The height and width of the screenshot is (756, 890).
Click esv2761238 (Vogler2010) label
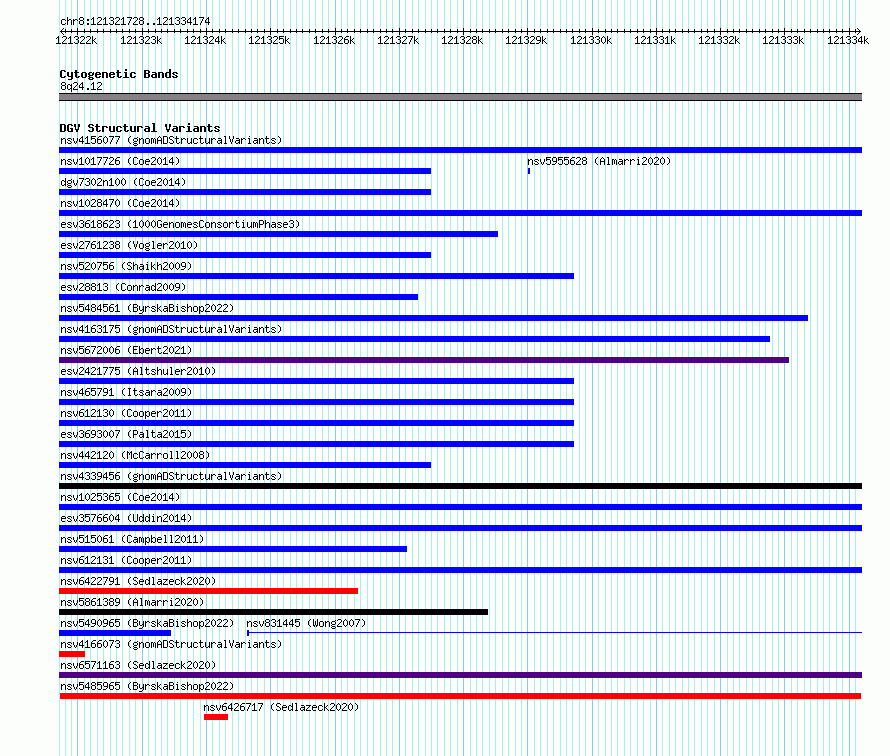(x=129, y=245)
